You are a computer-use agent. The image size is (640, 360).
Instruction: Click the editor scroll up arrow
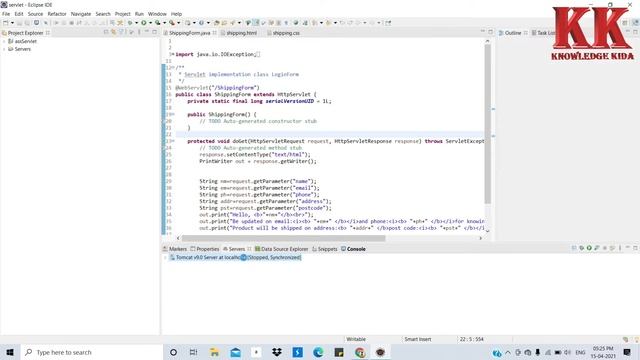tap(487, 41)
